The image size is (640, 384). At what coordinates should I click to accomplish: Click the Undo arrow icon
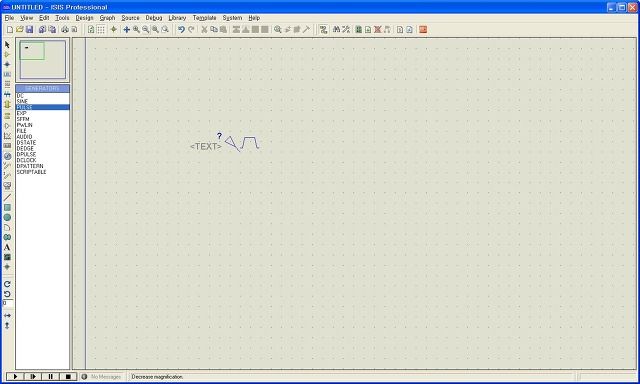click(x=181, y=29)
